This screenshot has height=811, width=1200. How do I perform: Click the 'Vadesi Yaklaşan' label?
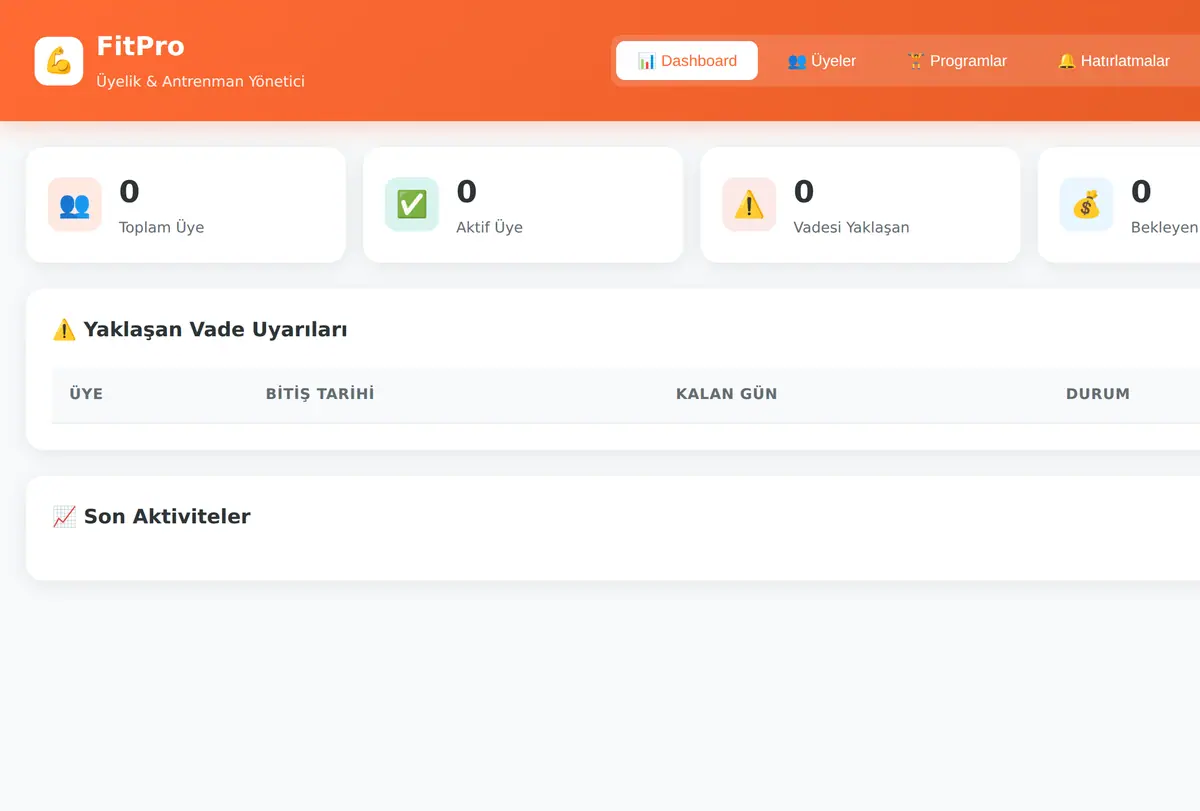pyautogui.click(x=851, y=227)
